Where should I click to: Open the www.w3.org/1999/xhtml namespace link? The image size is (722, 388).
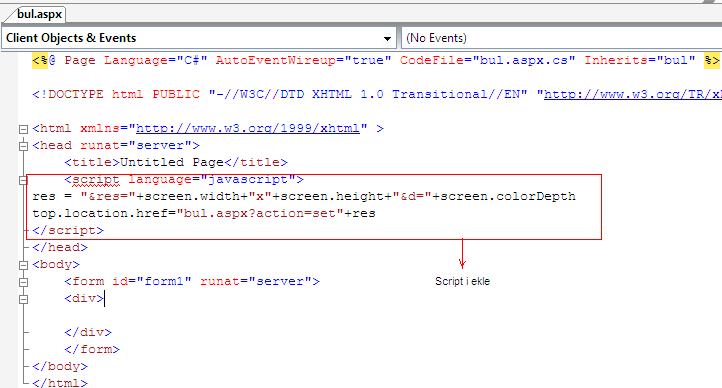tap(247, 128)
